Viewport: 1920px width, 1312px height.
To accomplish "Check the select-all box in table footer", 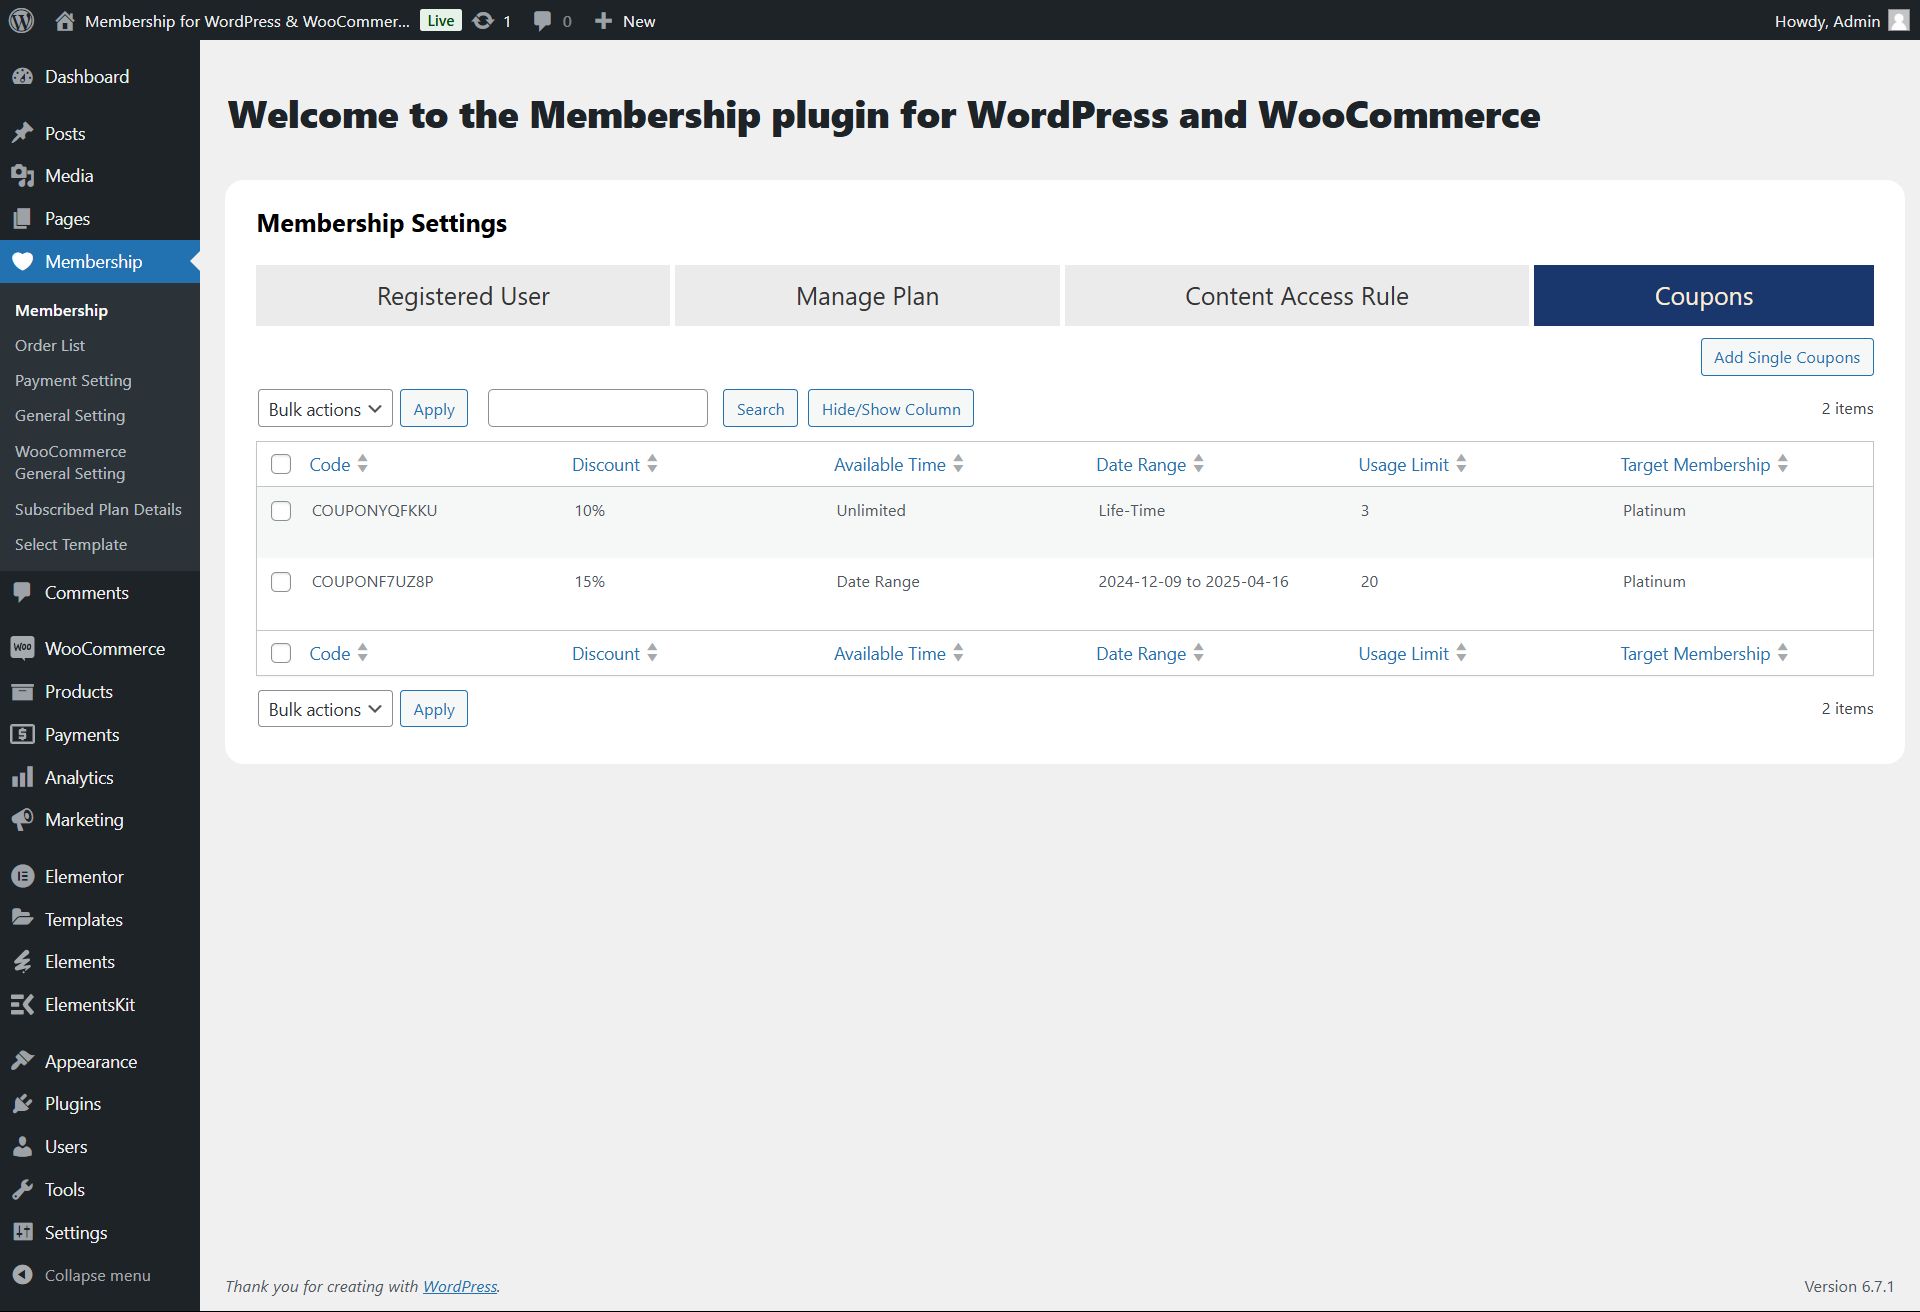I will (x=281, y=653).
